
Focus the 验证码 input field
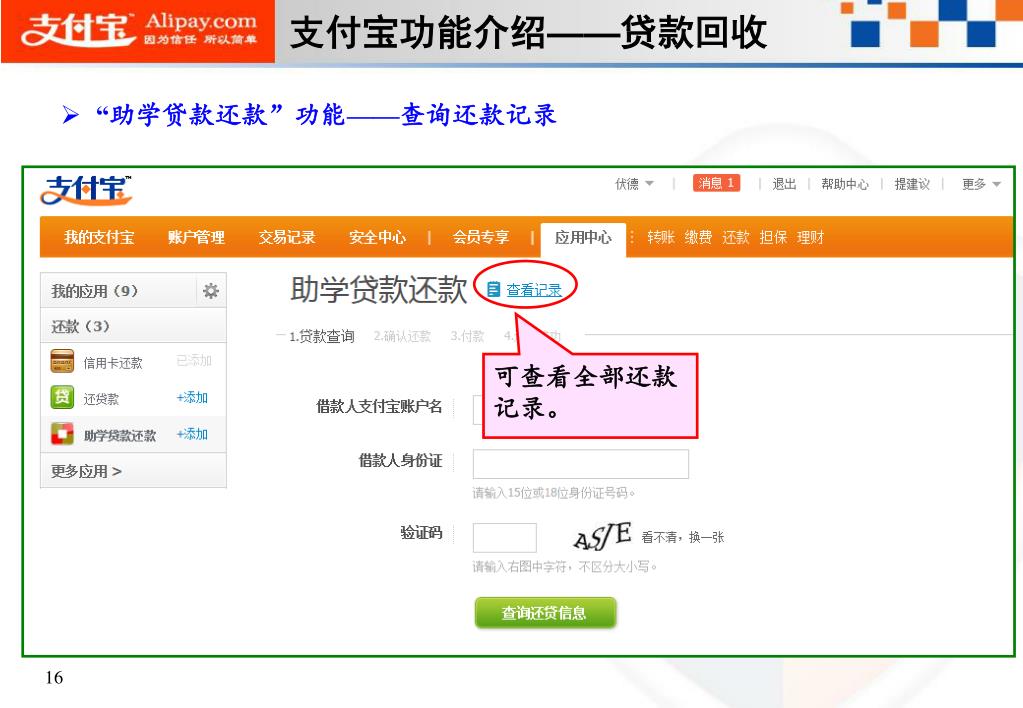(x=504, y=538)
